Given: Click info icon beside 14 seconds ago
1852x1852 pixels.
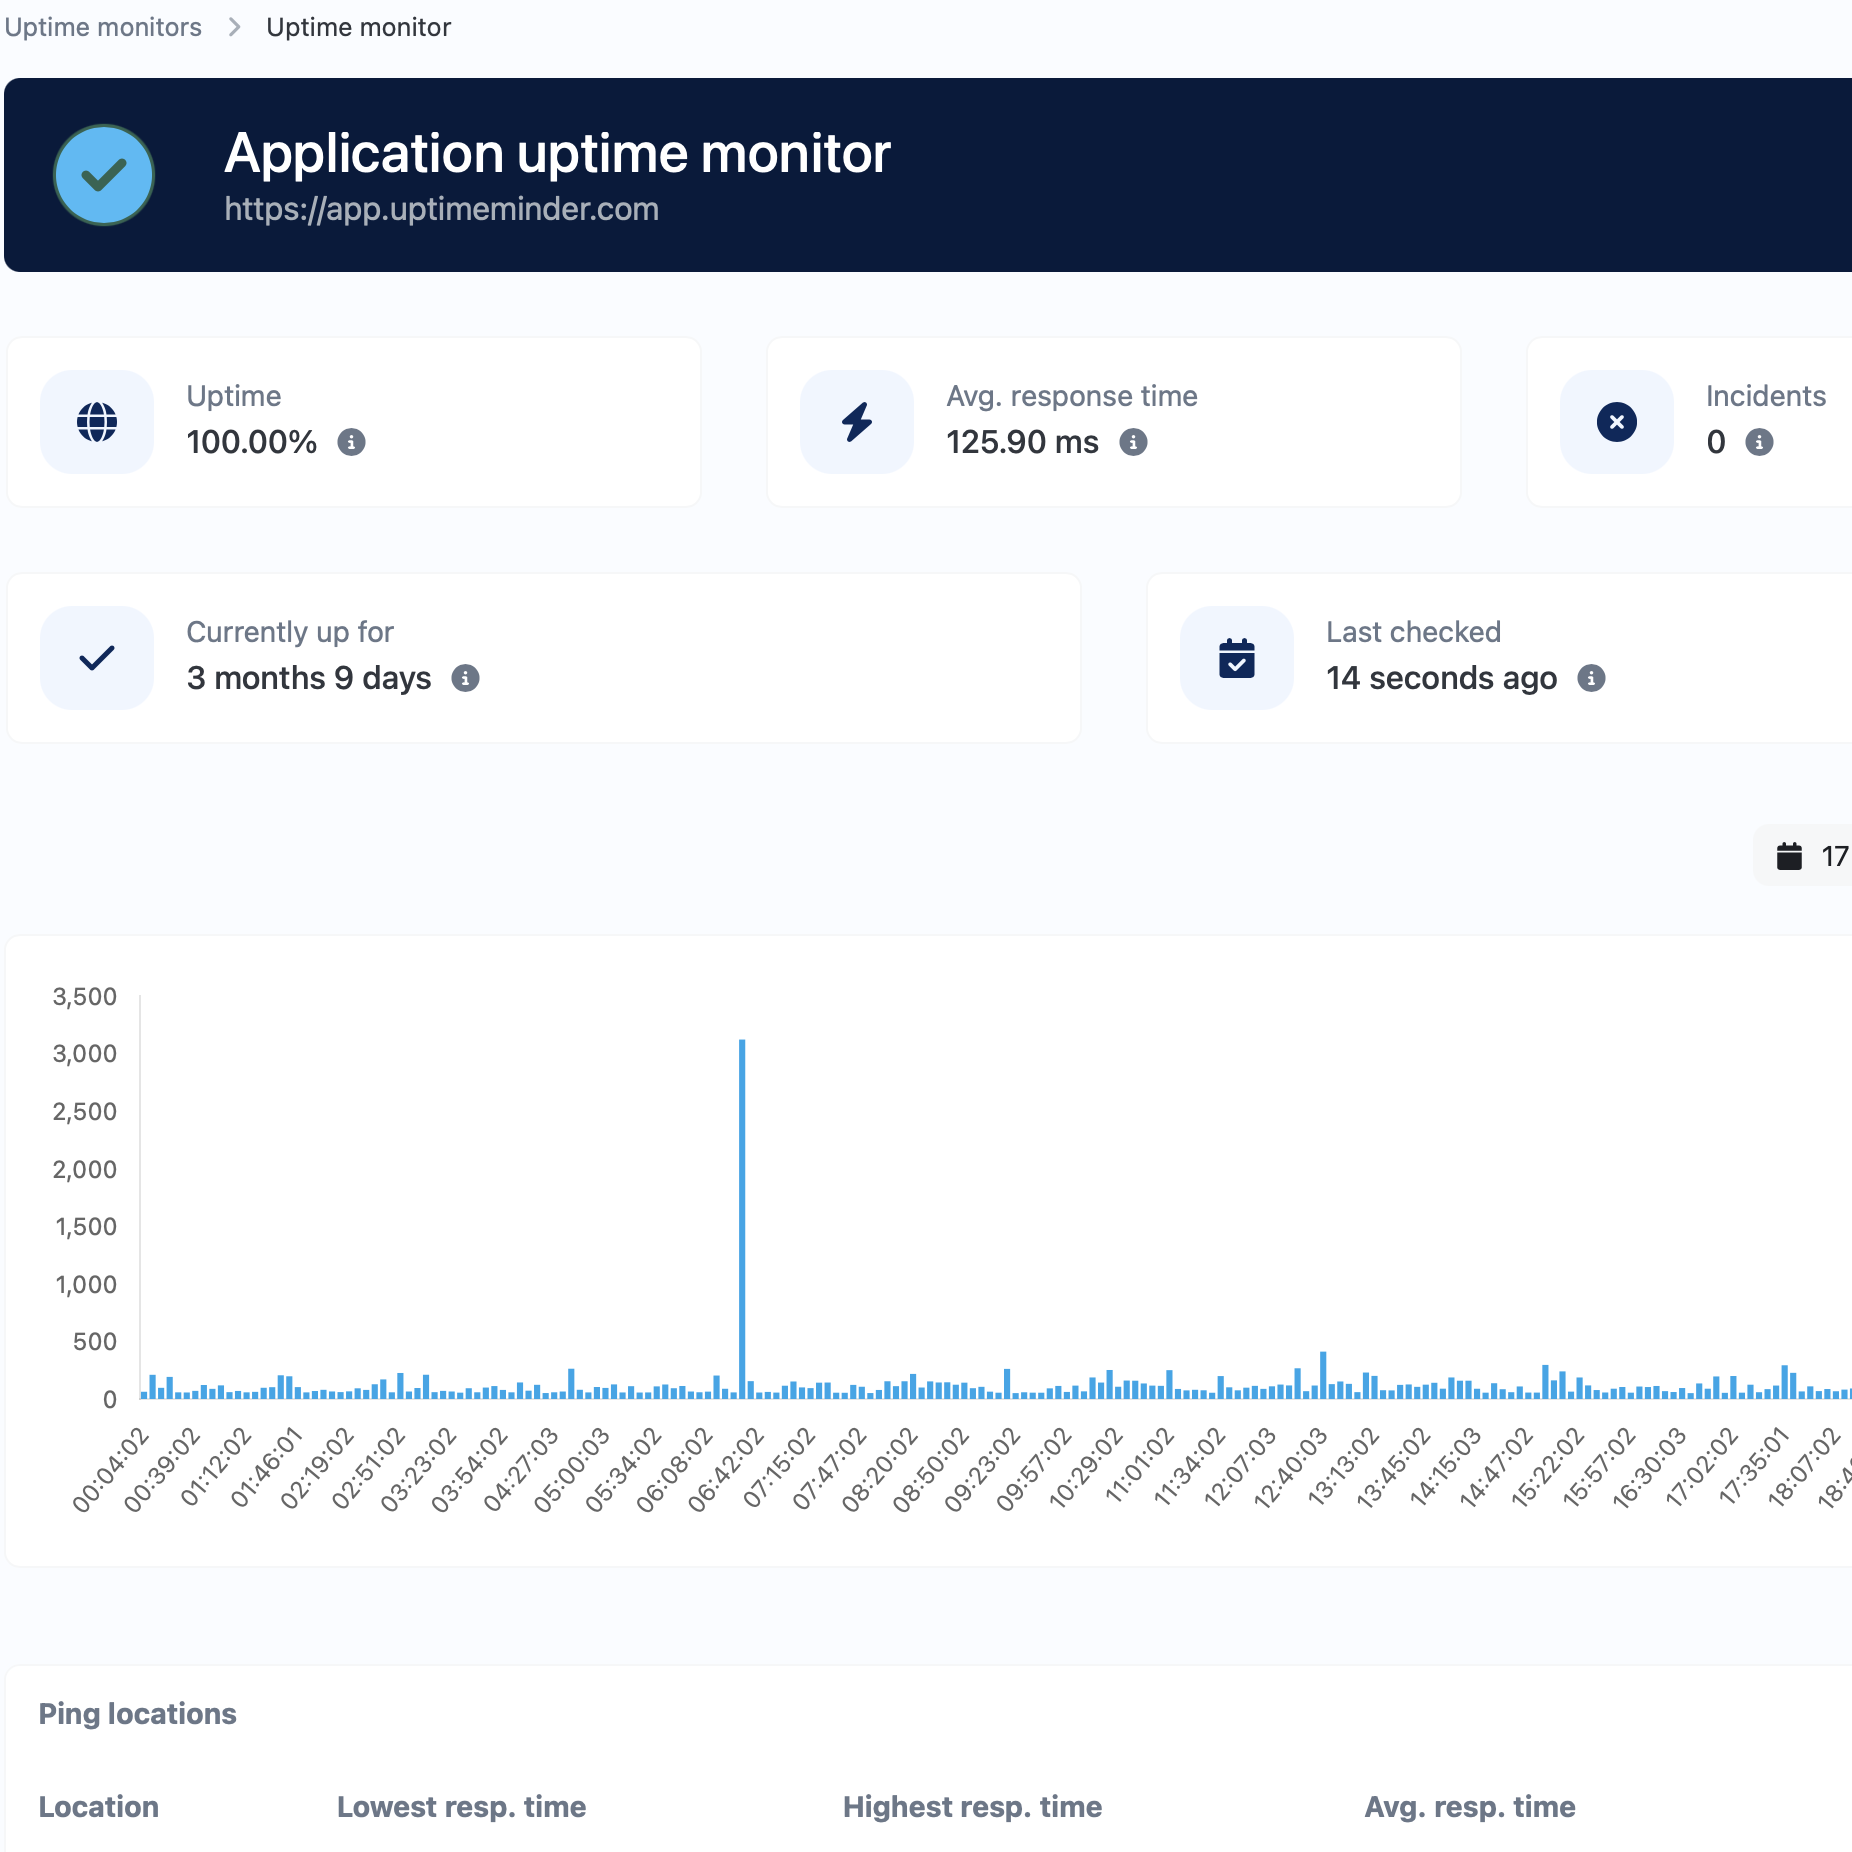Looking at the screenshot, I should click(1591, 678).
